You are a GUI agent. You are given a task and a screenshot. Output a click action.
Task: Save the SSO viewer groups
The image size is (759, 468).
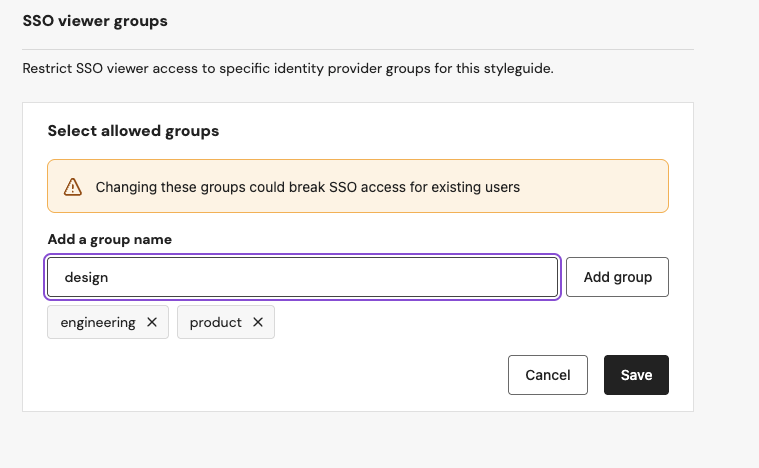[636, 375]
